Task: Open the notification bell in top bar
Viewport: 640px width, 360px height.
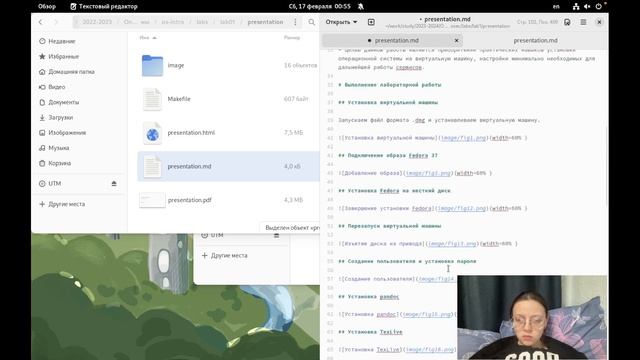Action: point(361,7)
